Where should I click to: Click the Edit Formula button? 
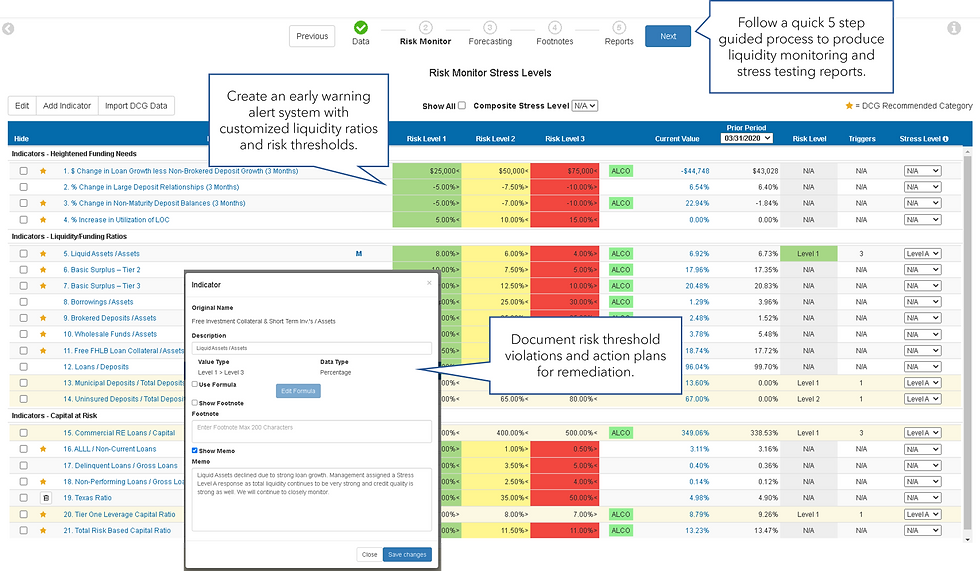(298, 391)
